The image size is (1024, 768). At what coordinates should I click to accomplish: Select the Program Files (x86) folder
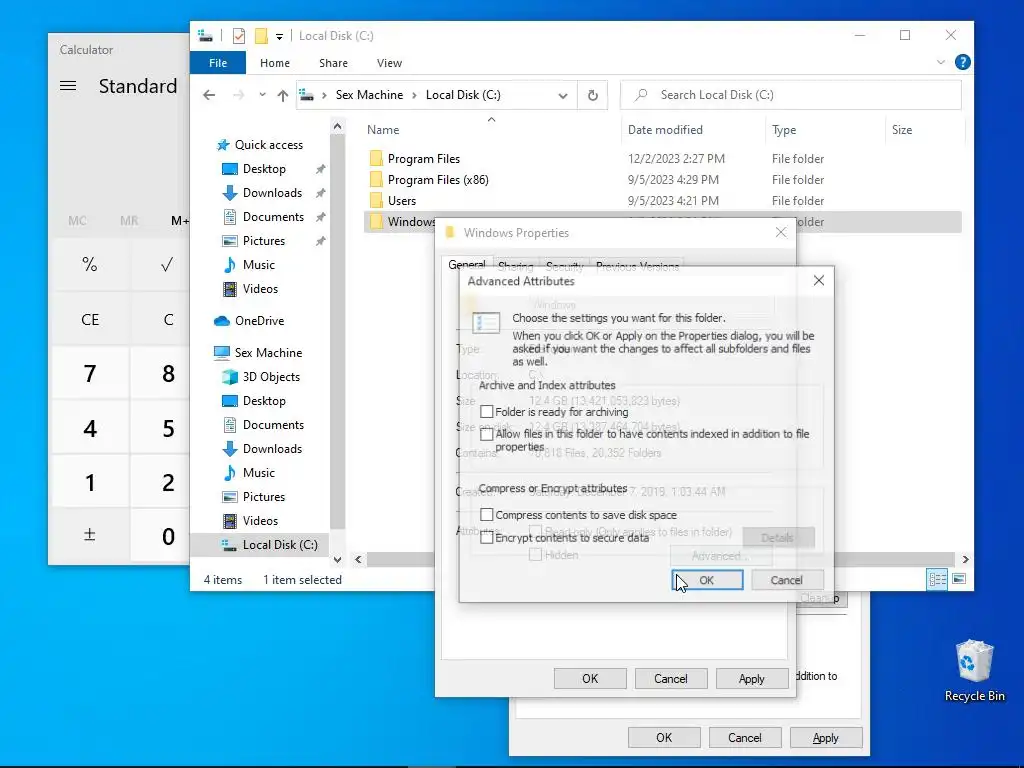coord(438,180)
